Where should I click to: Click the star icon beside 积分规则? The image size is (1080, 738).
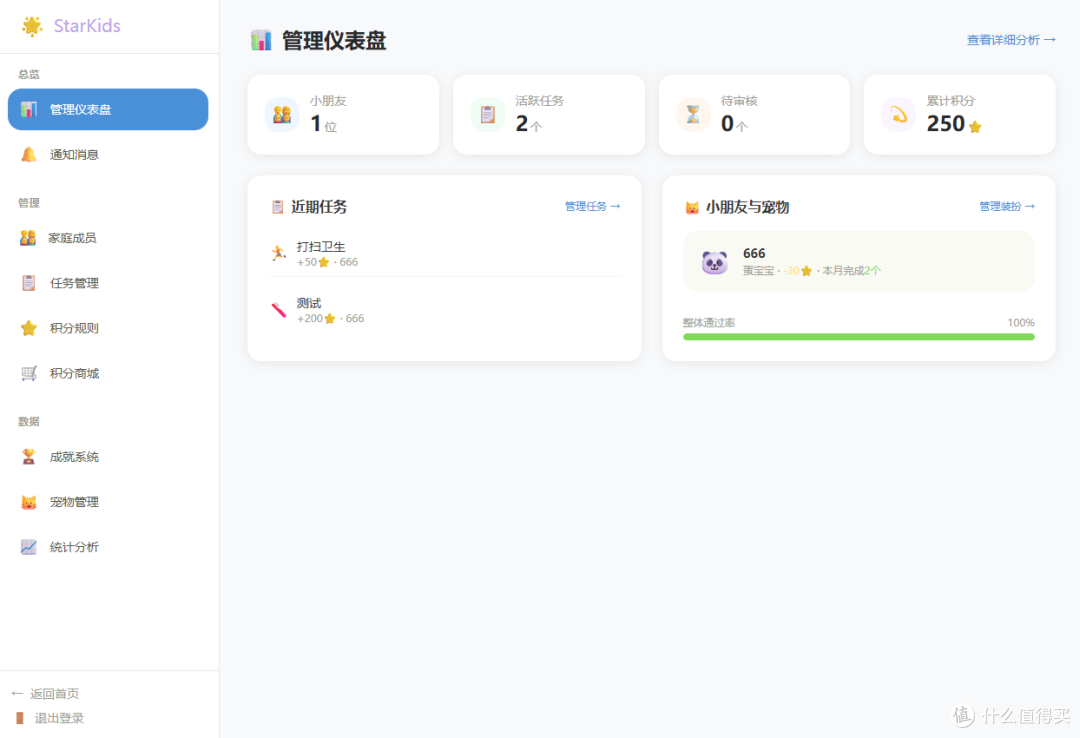pos(29,328)
